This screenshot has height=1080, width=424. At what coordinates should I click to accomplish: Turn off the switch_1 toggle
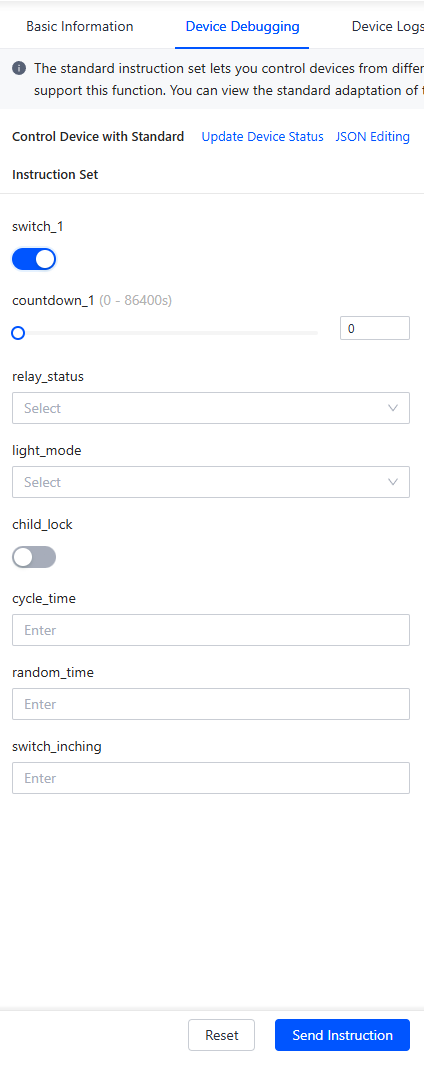(x=34, y=259)
